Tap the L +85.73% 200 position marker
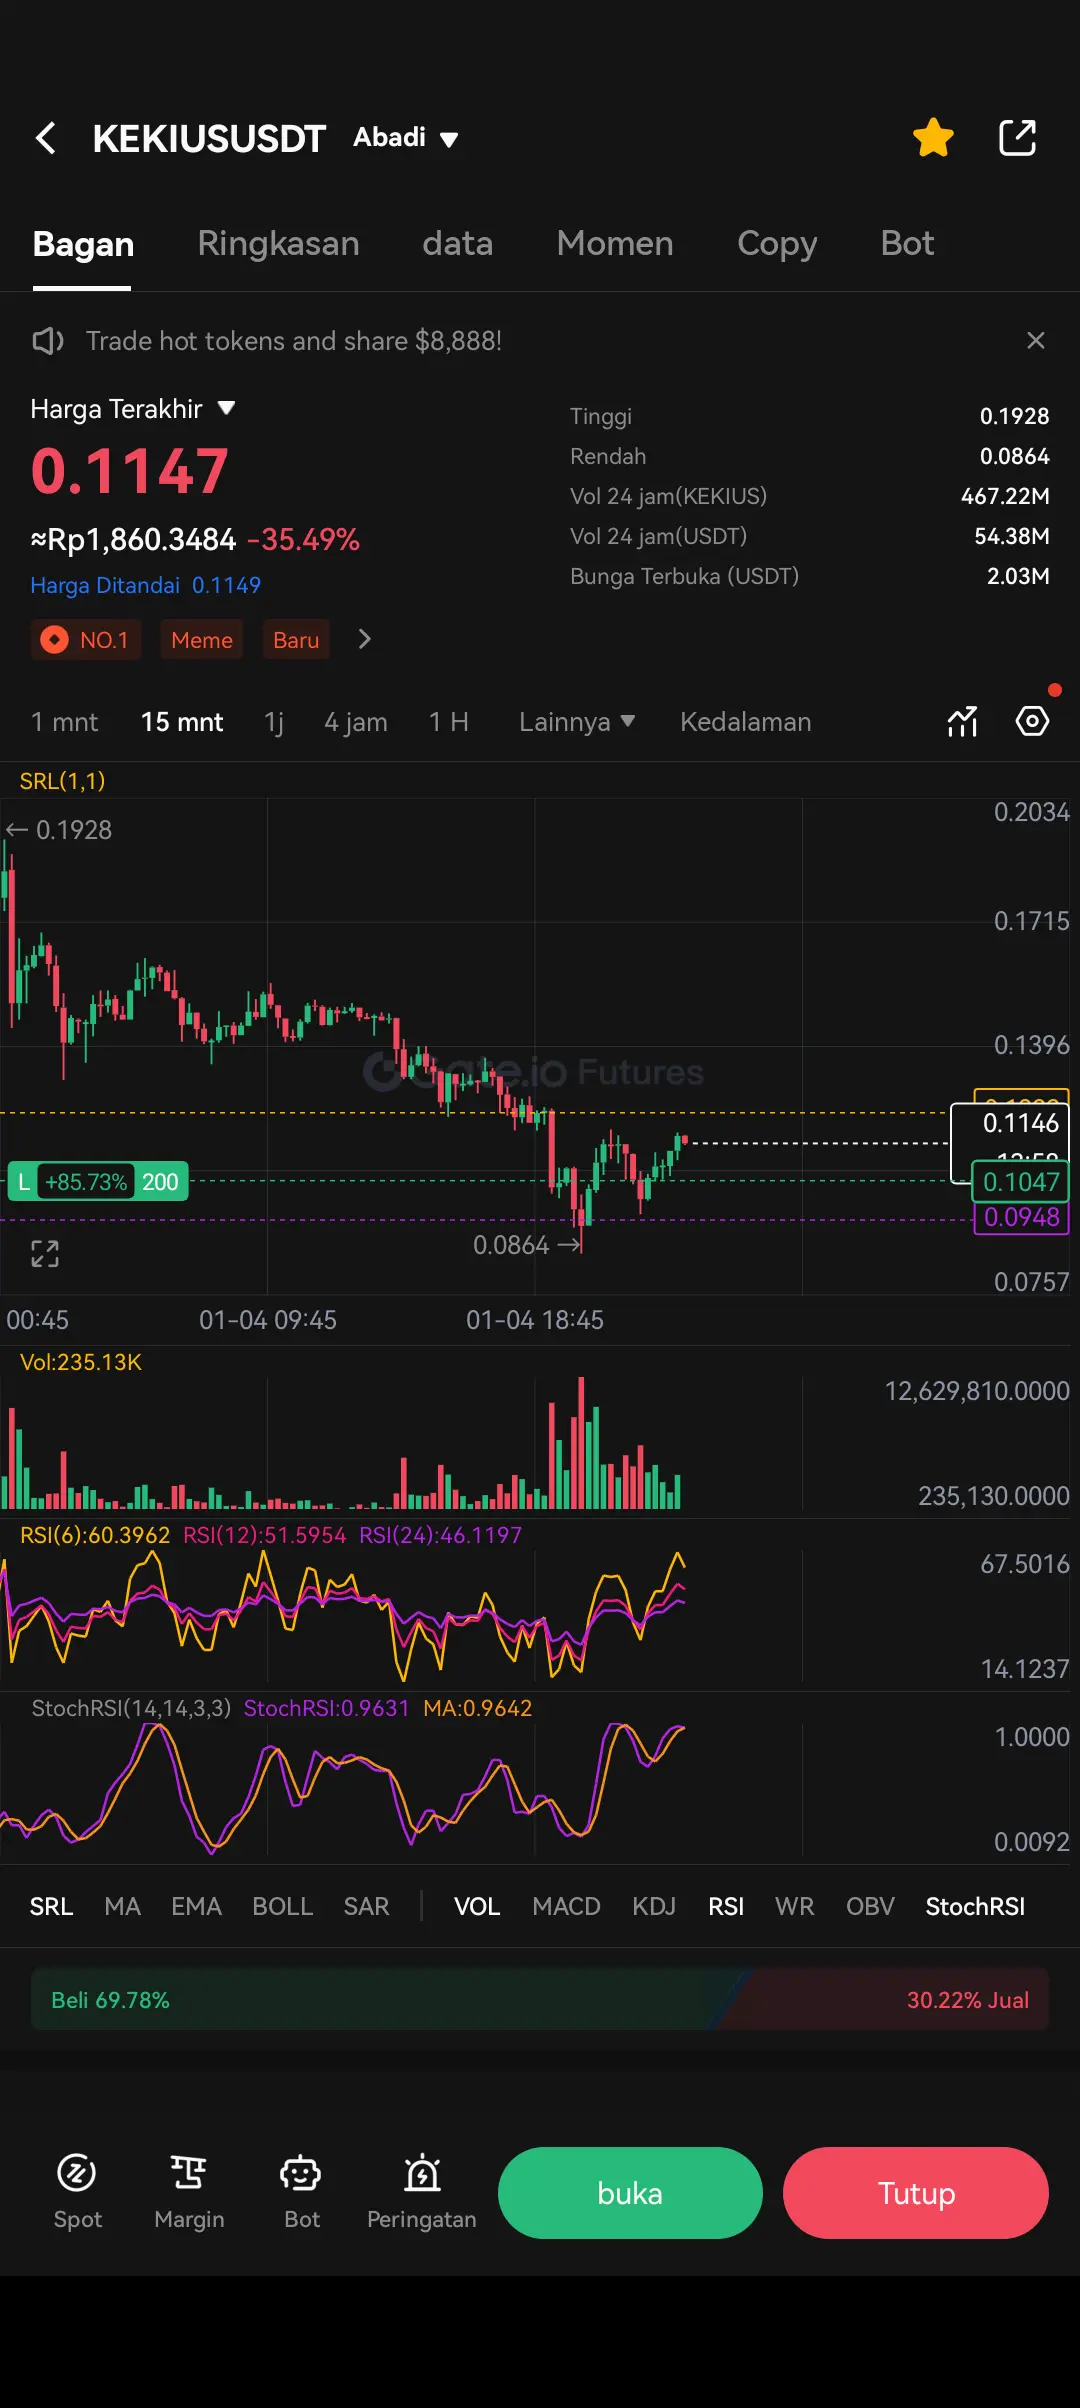1080x2408 pixels. click(98, 1182)
